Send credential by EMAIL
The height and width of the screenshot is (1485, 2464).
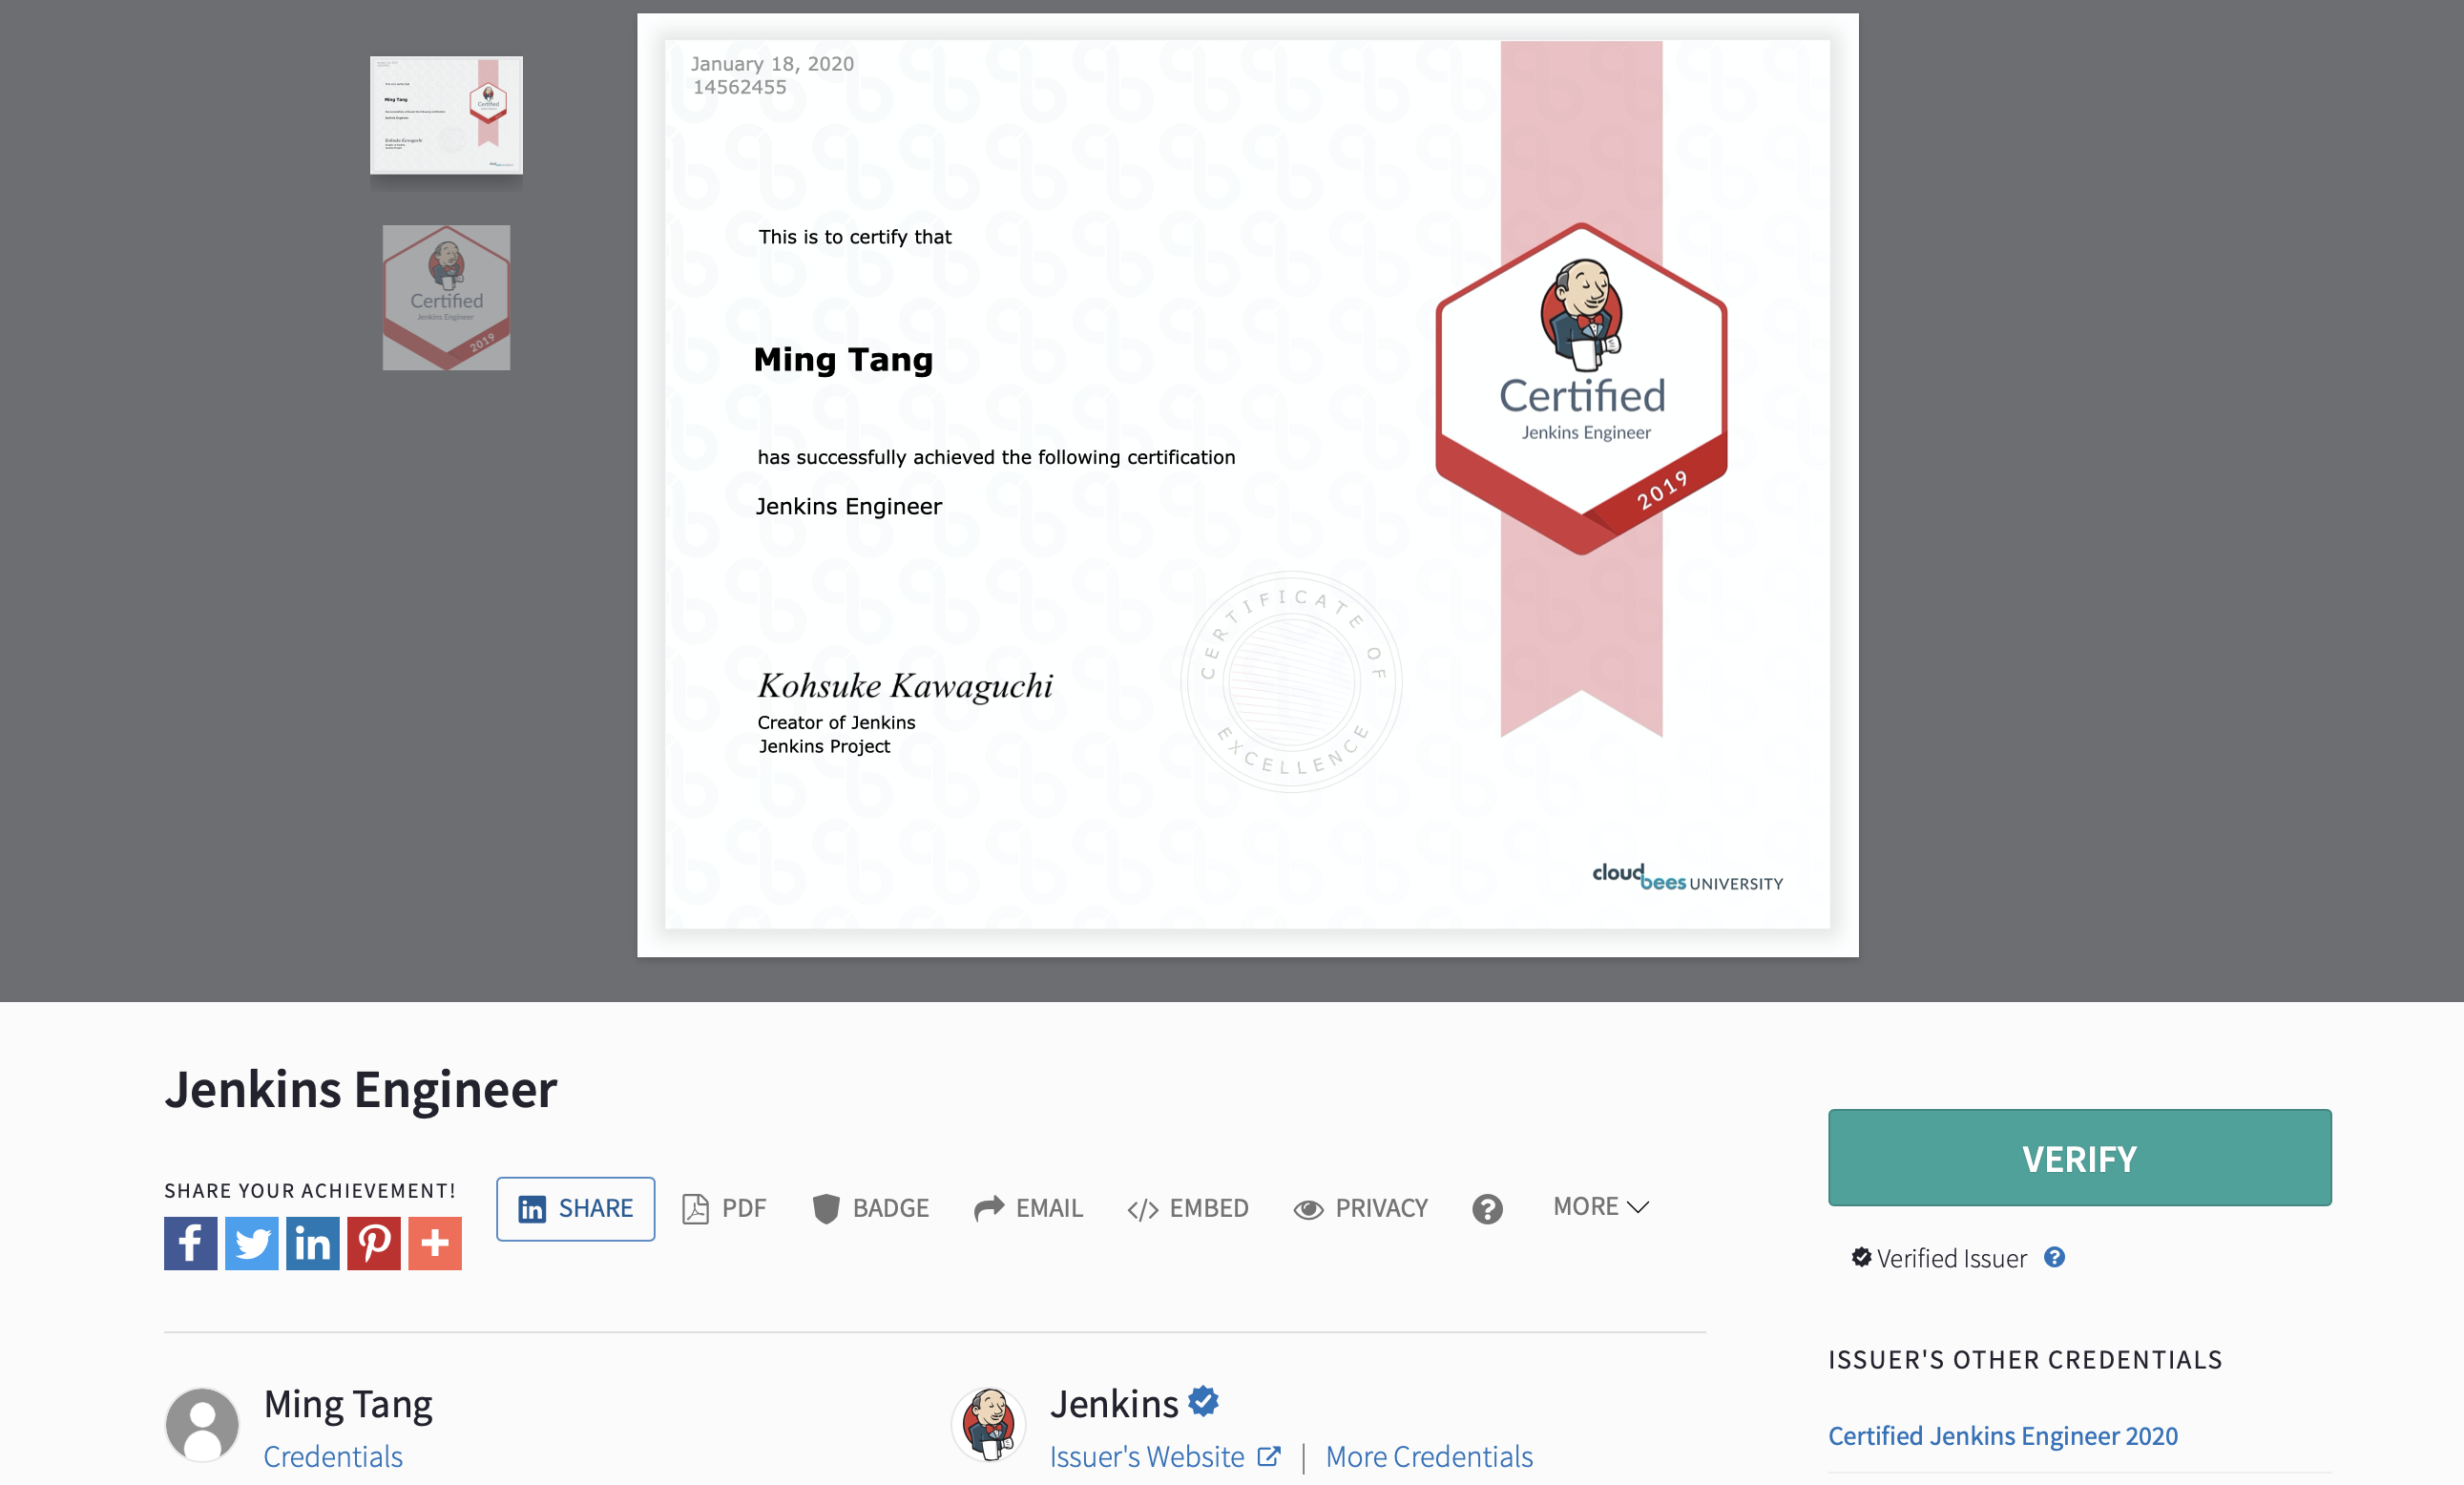1028,1208
